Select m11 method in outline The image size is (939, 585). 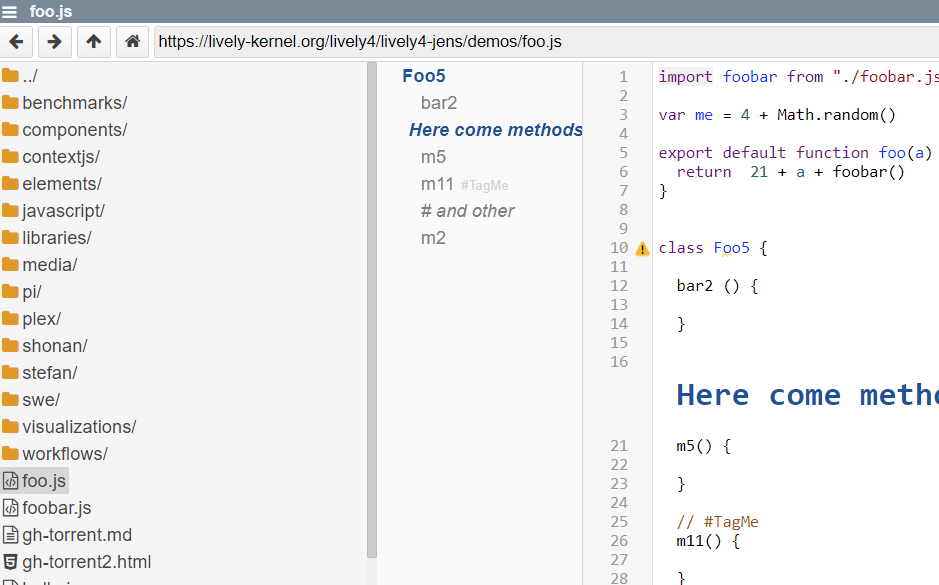tap(437, 184)
